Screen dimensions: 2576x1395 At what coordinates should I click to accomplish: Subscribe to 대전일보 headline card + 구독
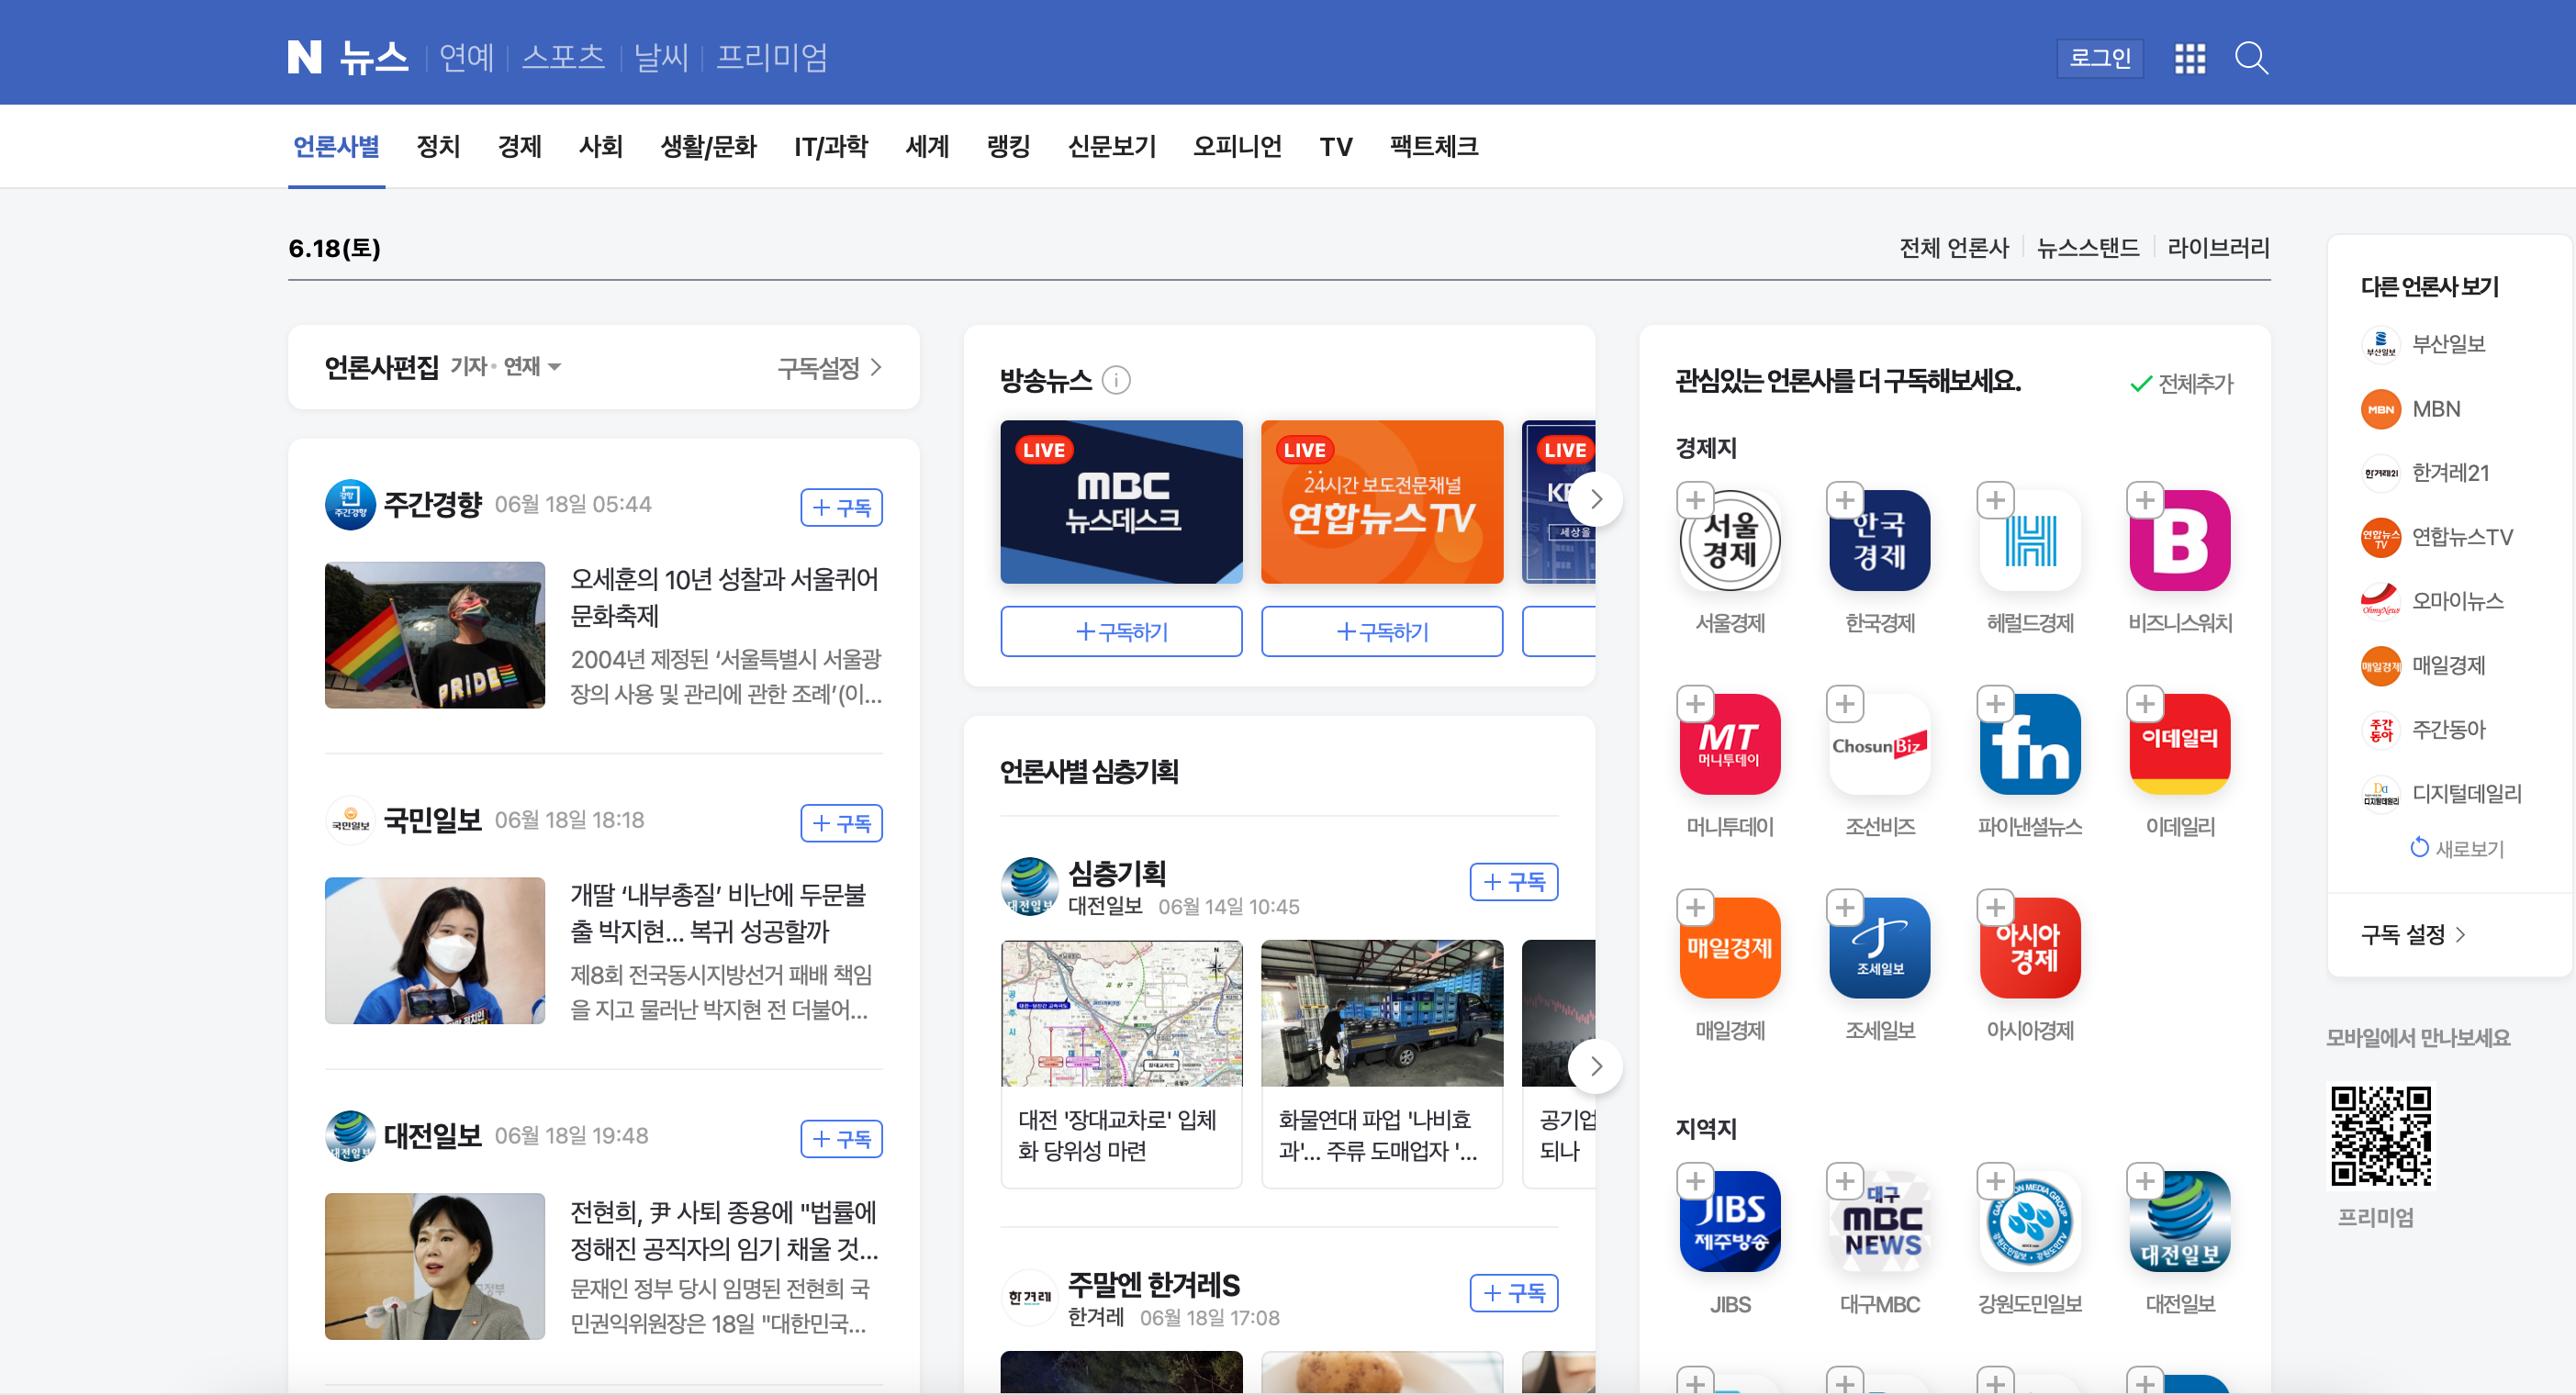point(841,1139)
